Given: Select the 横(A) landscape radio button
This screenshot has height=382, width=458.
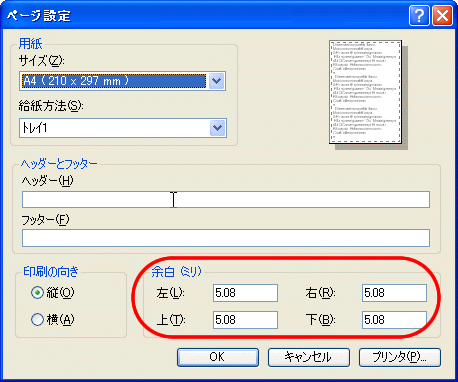Looking at the screenshot, I should (37, 319).
